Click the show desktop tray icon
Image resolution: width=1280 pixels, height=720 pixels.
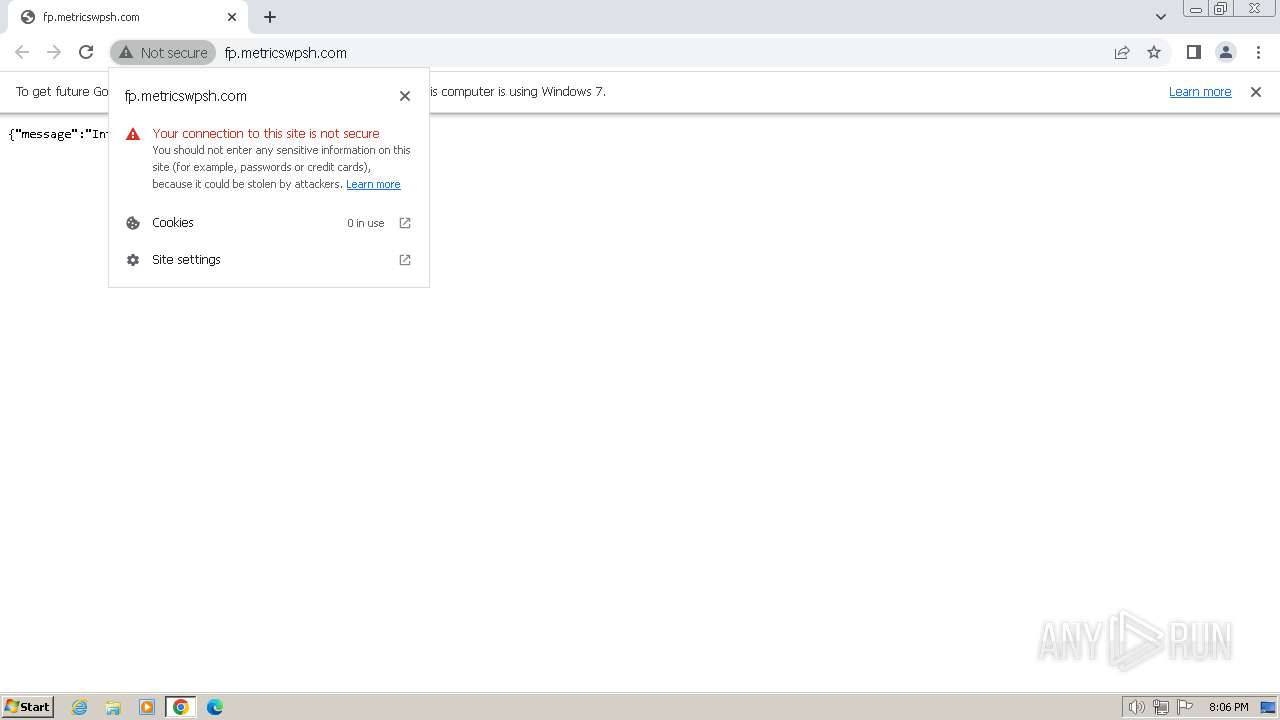click(x=1268, y=707)
